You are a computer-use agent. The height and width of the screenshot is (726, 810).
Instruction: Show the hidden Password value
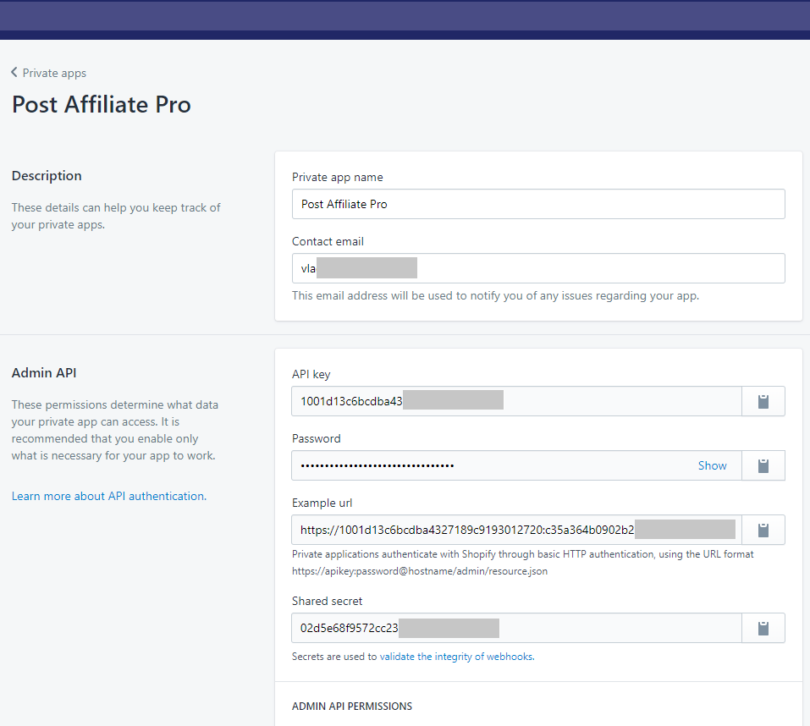pyautogui.click(x=712, y=465)
